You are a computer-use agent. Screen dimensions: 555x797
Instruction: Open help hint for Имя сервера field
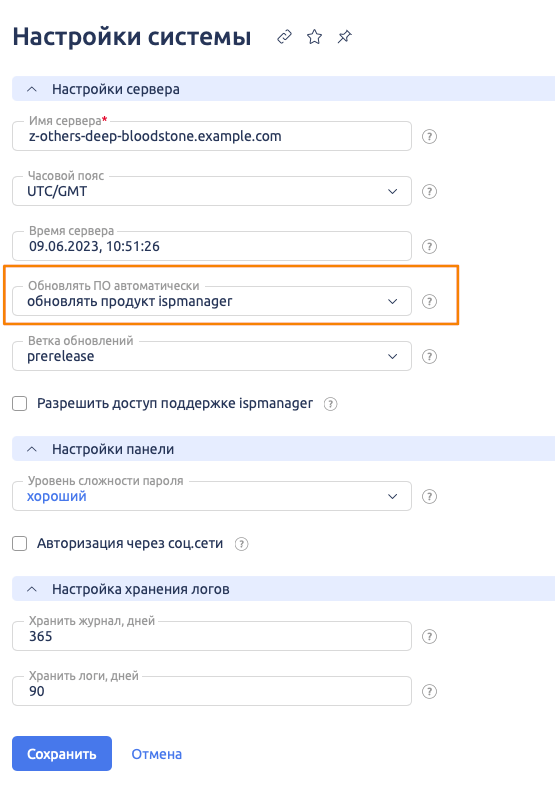pyautogui.click(x=429, y=137)
